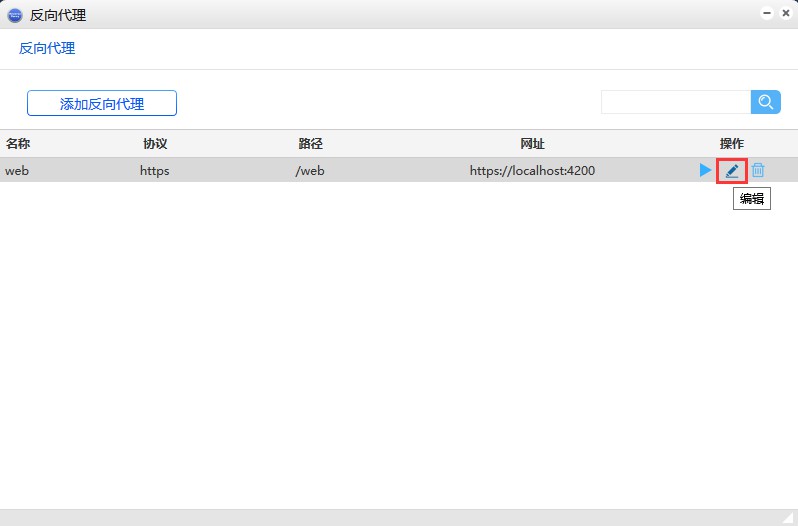Click the /web path cell
This screenshot has width=798, height=526.
click(x=310, y=171)
